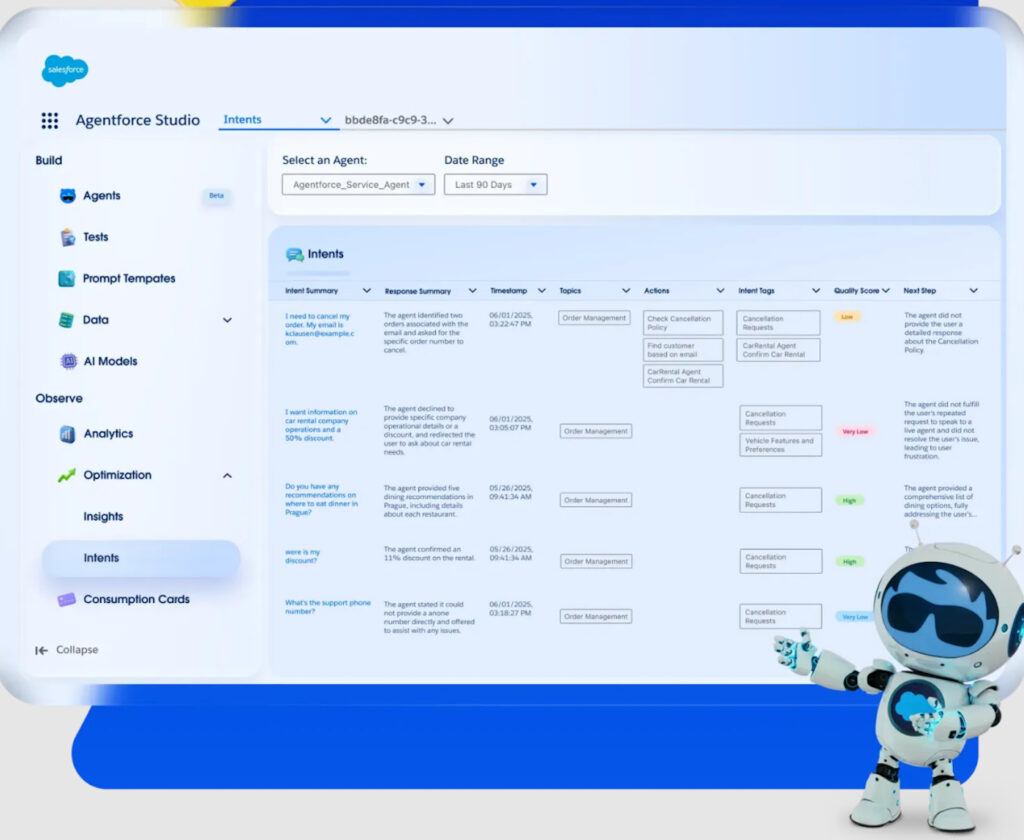Click Order Management topic in first row
This screenshot has width=1024, height=840.
coord(594,318)
